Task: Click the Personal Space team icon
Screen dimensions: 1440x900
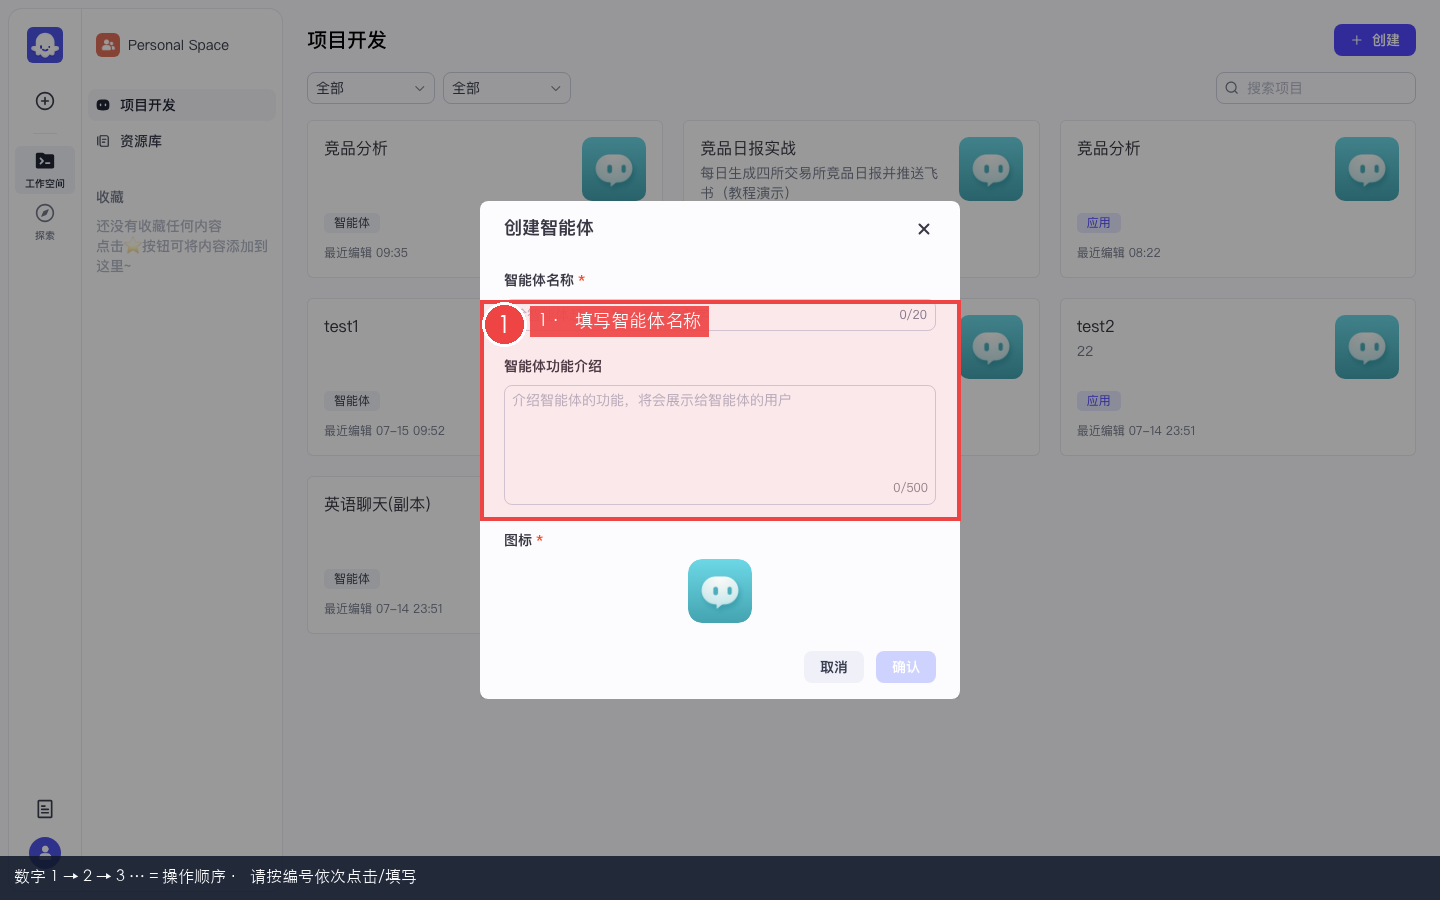Action: click(x=108, y=45)
